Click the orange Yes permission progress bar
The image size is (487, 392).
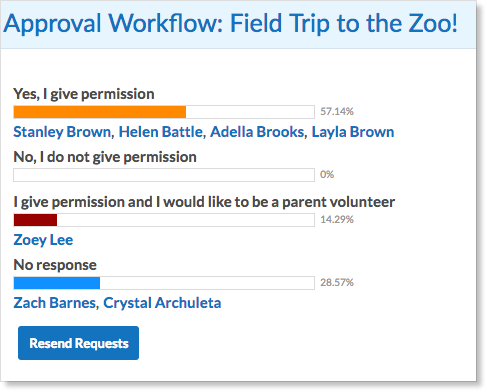tap(164, 112)
